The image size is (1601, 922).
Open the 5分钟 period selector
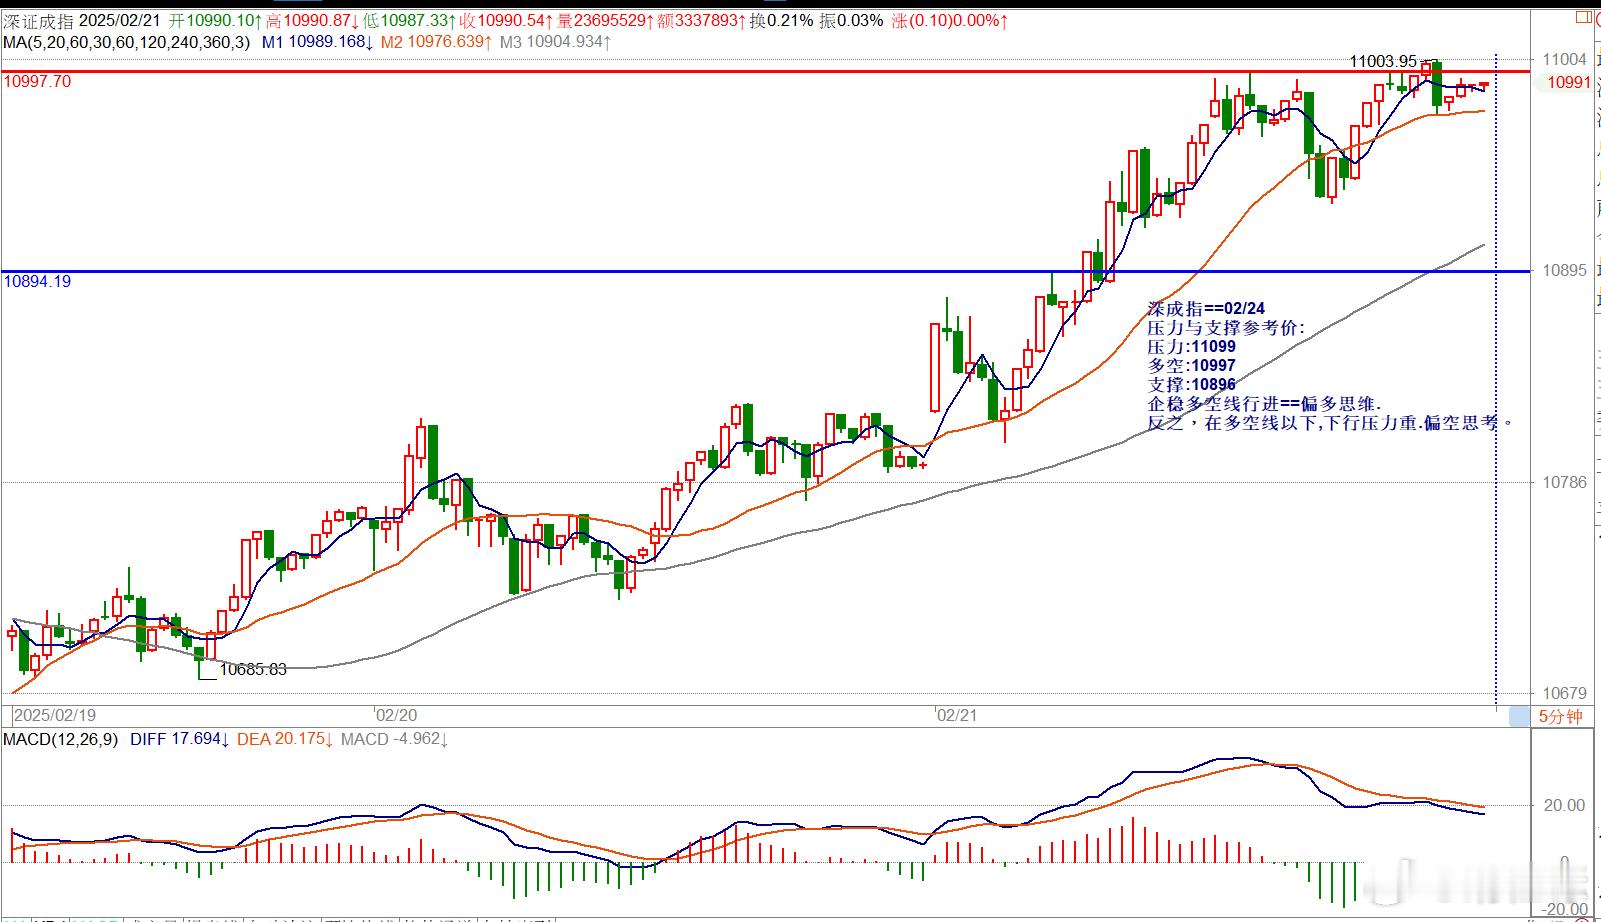point(1561,716)
